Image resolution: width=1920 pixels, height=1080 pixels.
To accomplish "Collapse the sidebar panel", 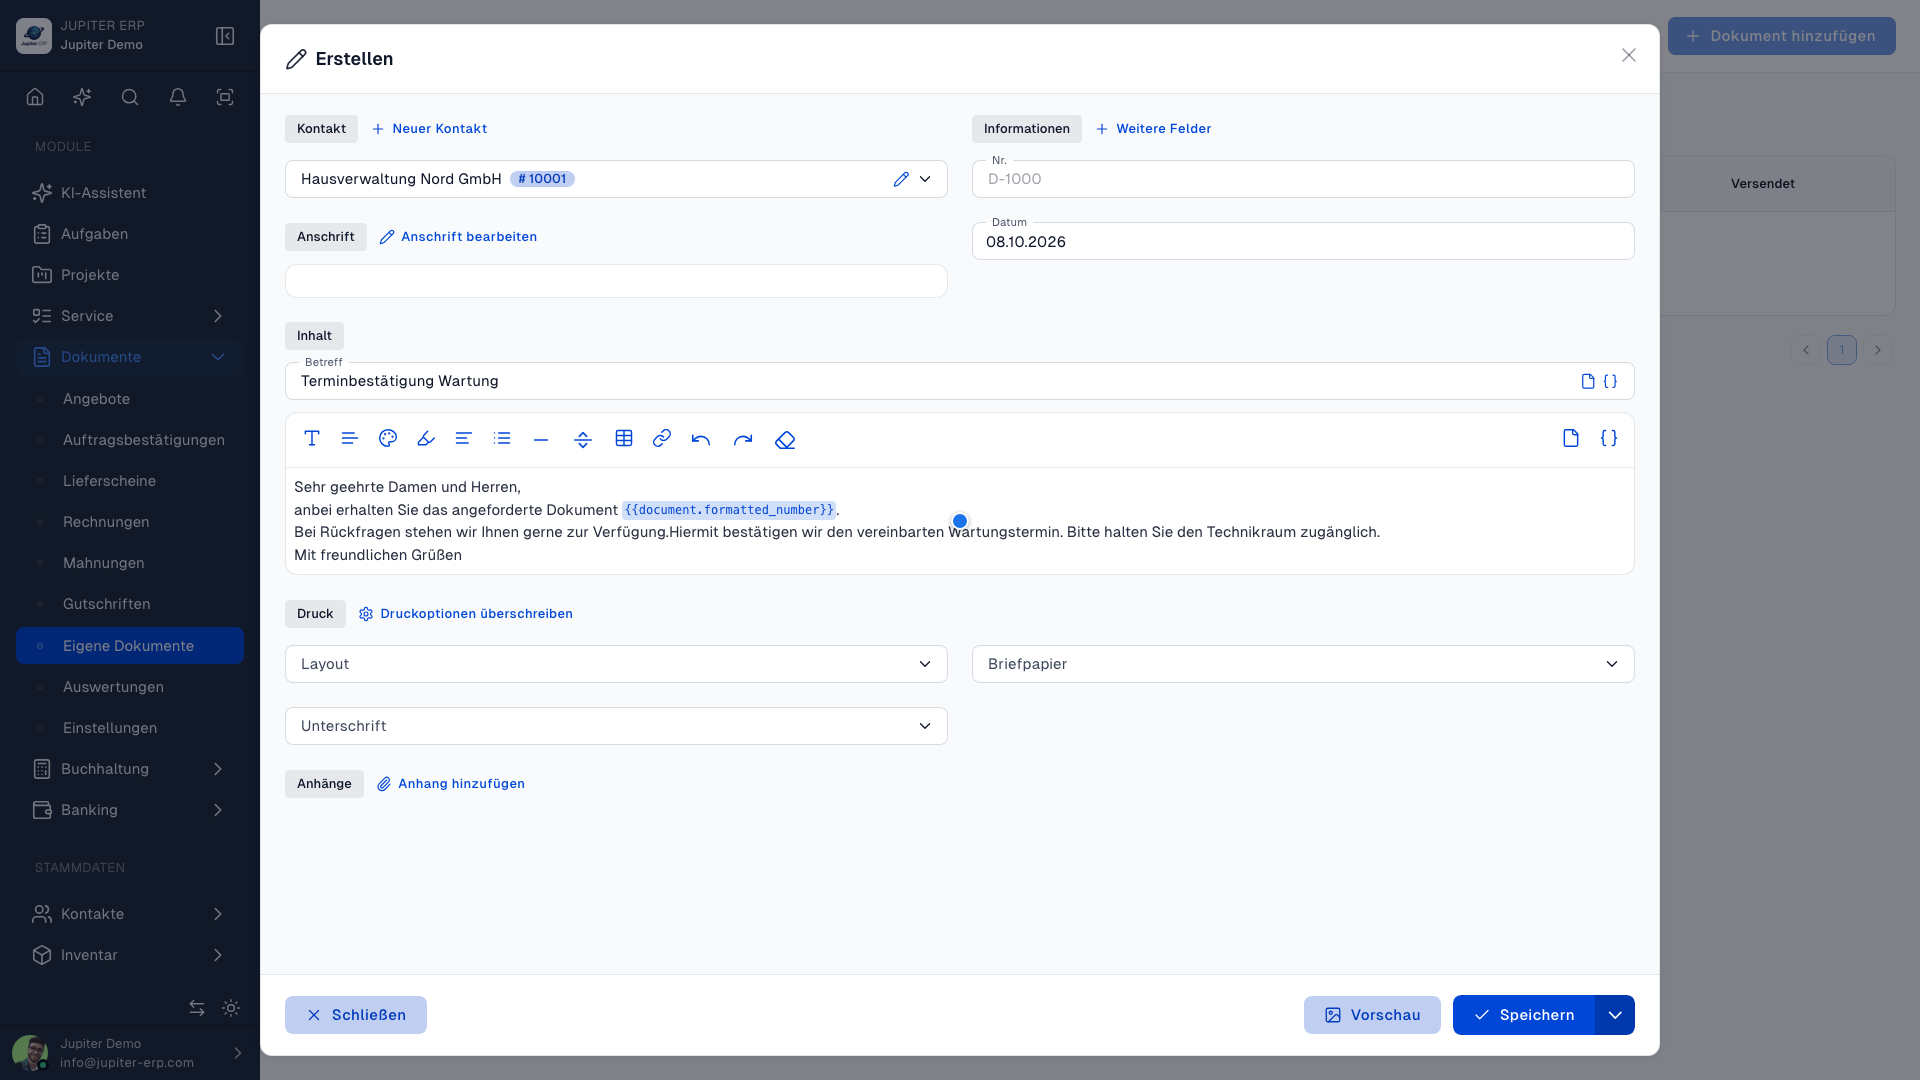I will point(225,36).
